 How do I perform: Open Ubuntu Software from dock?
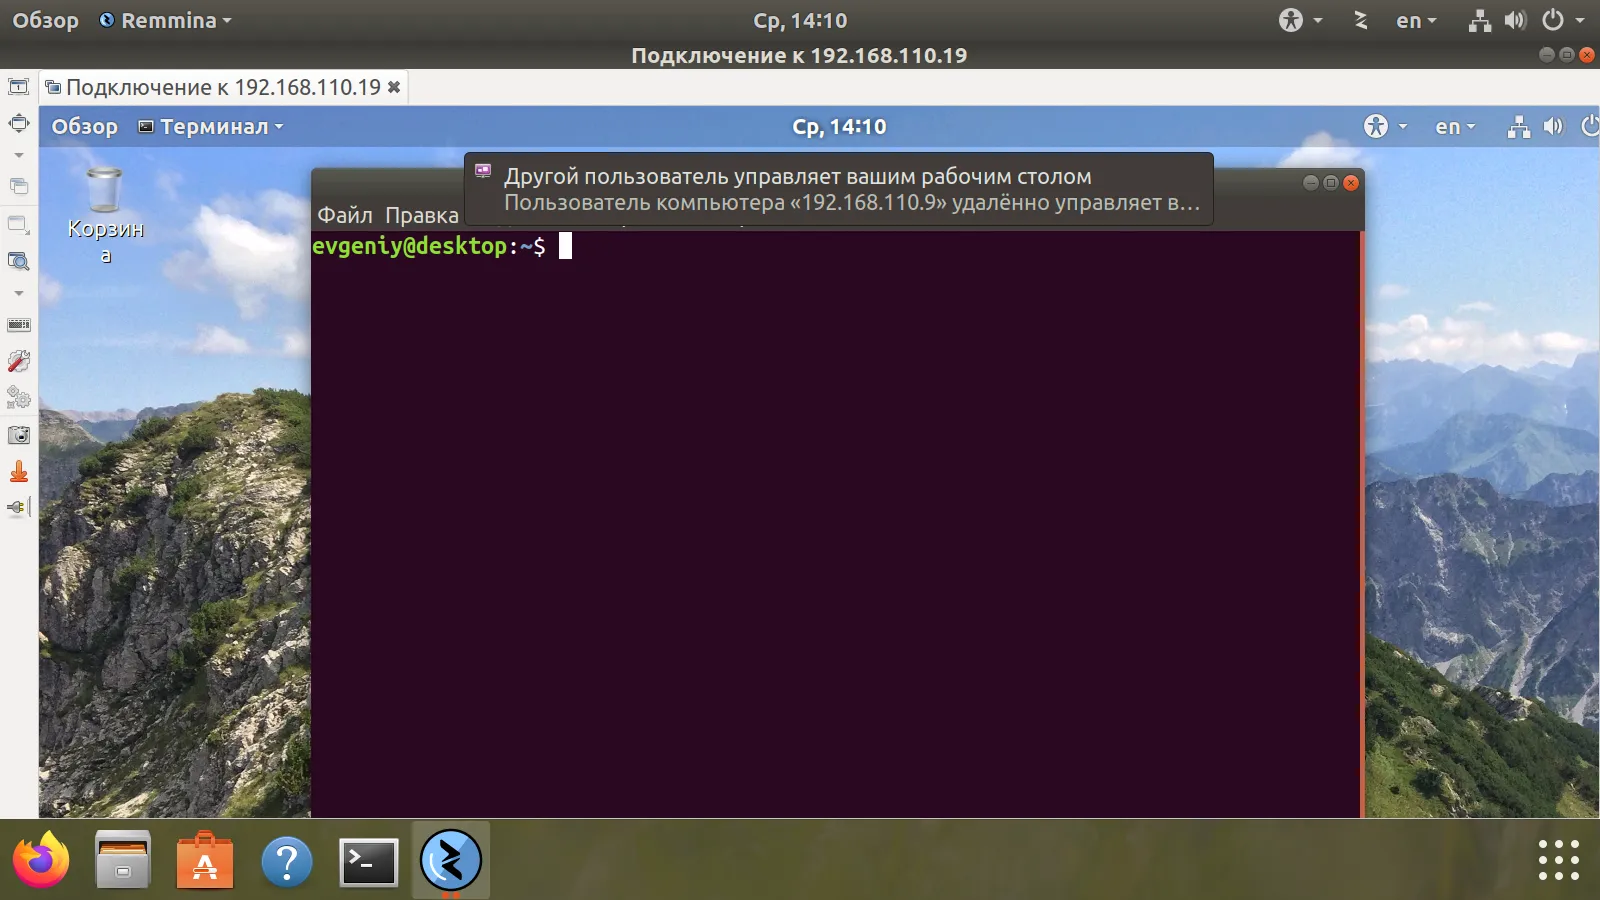tap(205, 860)
